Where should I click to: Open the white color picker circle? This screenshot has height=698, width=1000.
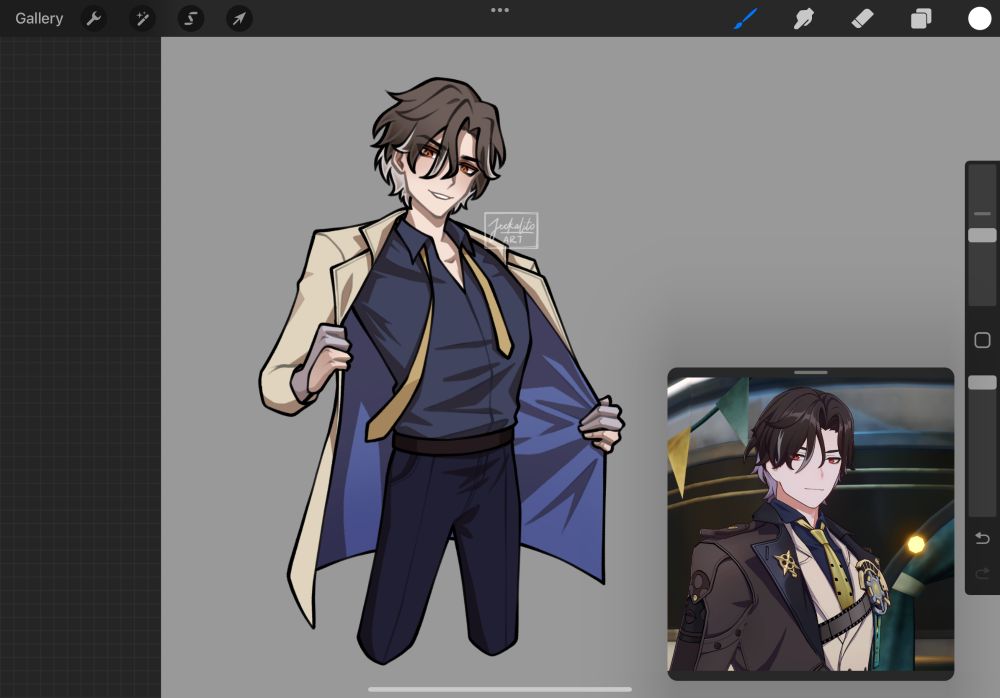pos(980,19)
